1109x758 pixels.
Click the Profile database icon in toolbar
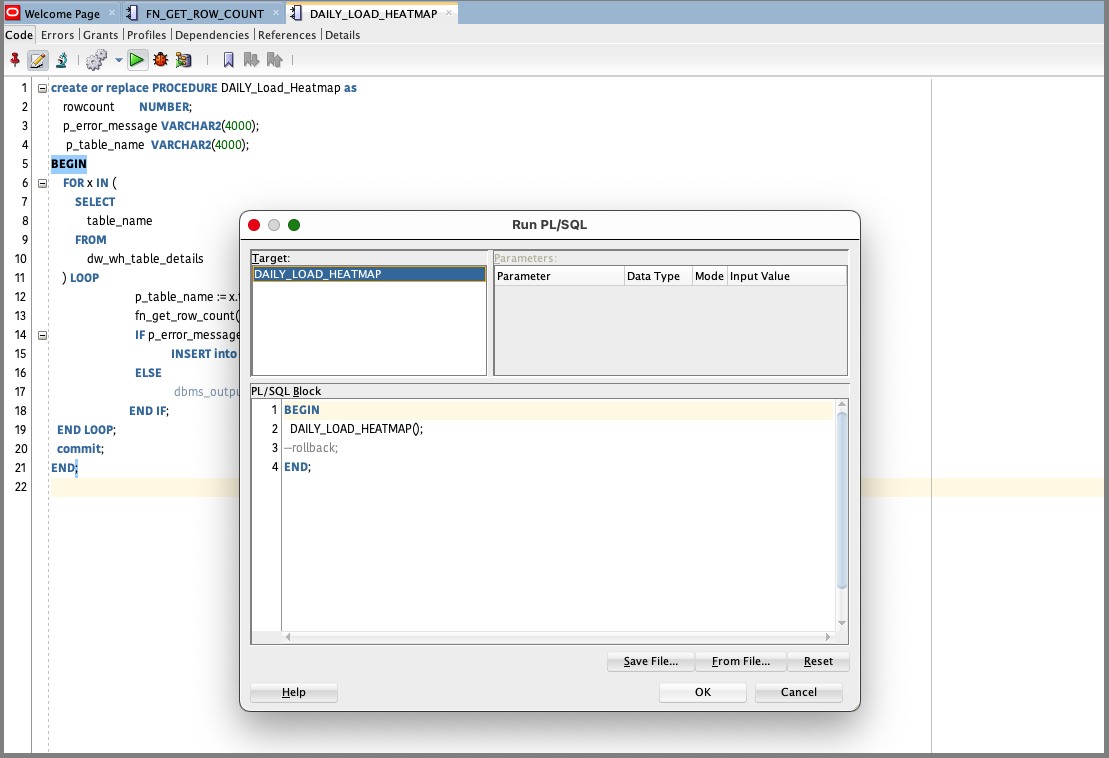pos(184,60)
